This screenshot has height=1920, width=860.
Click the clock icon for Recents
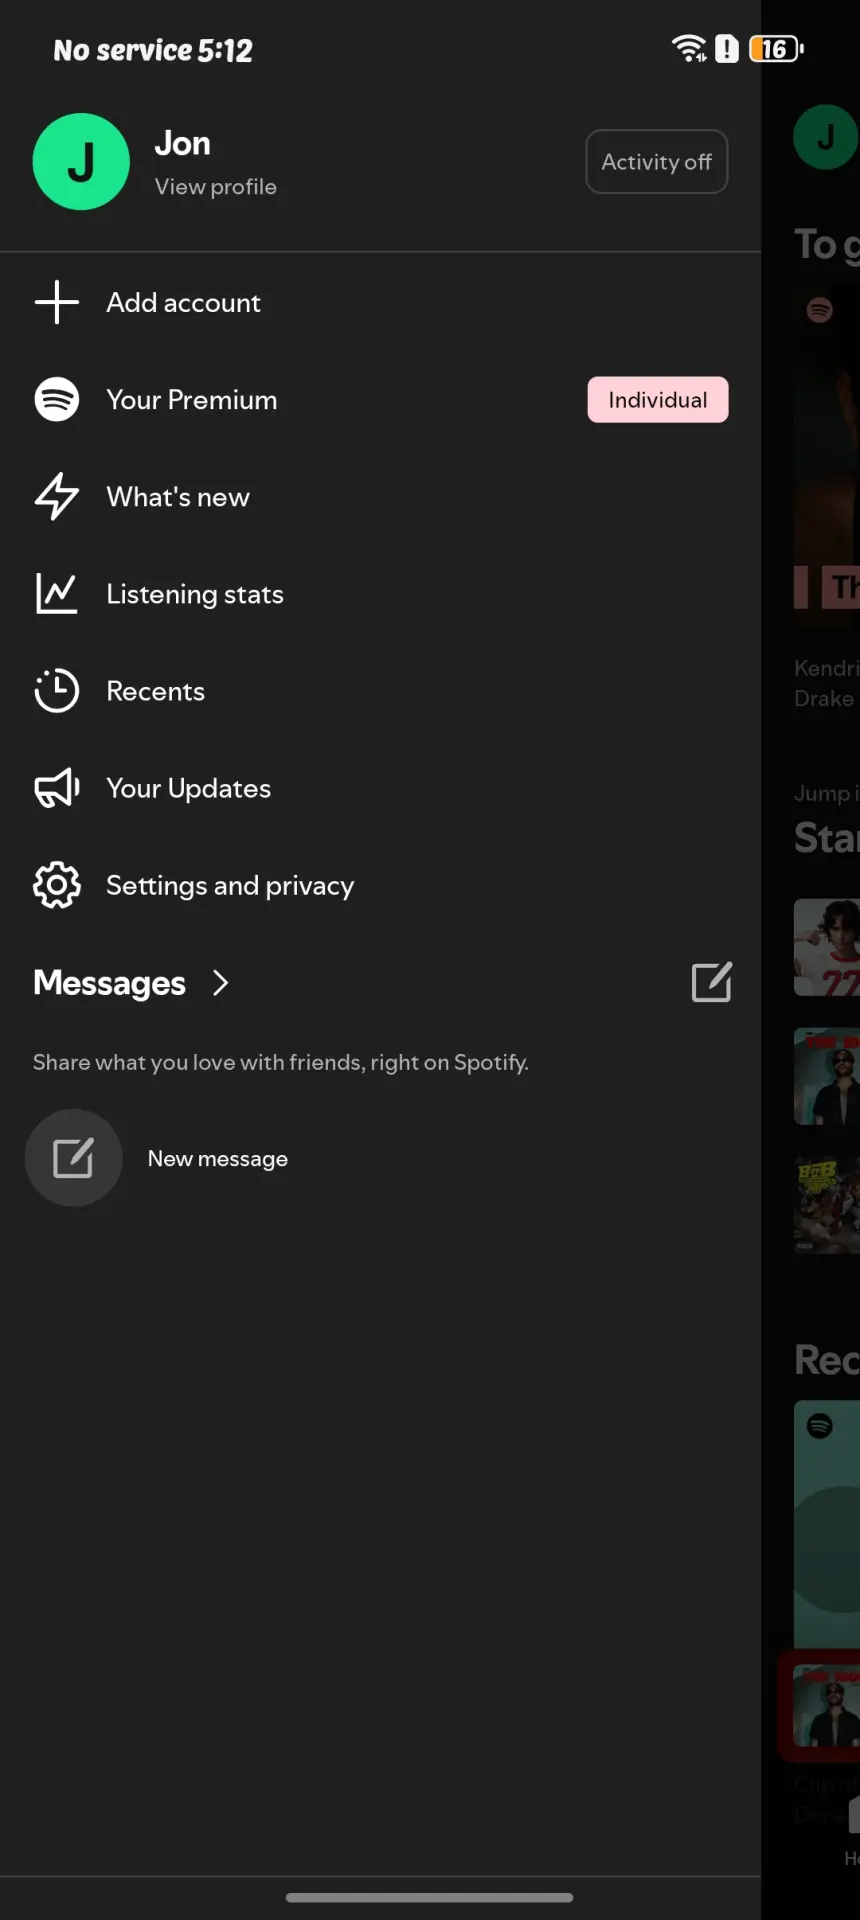(x=57, y=690)
